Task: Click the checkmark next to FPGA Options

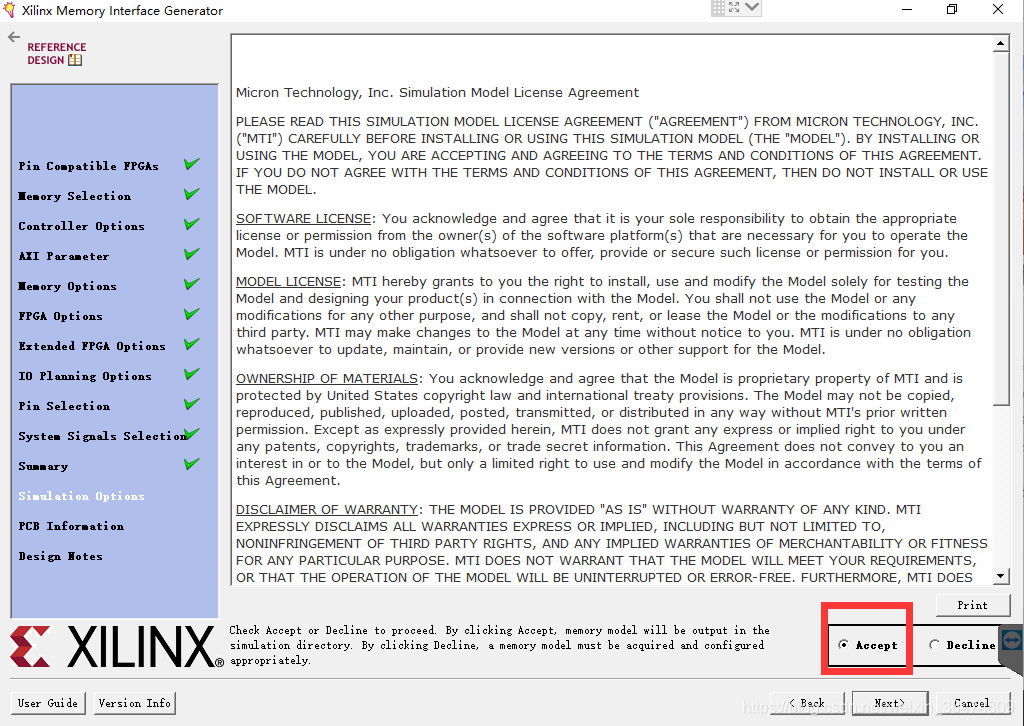Action: [191, 314]
